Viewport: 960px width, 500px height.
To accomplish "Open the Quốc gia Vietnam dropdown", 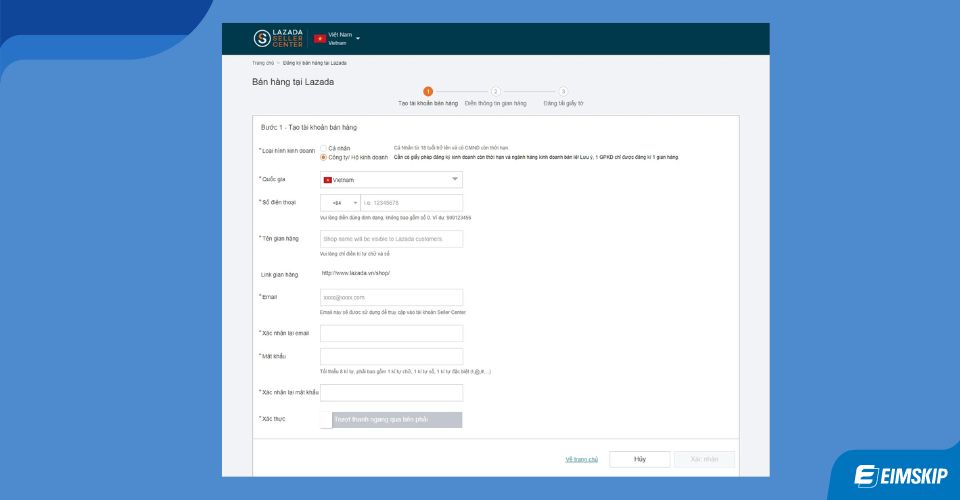I will point(391,179).
